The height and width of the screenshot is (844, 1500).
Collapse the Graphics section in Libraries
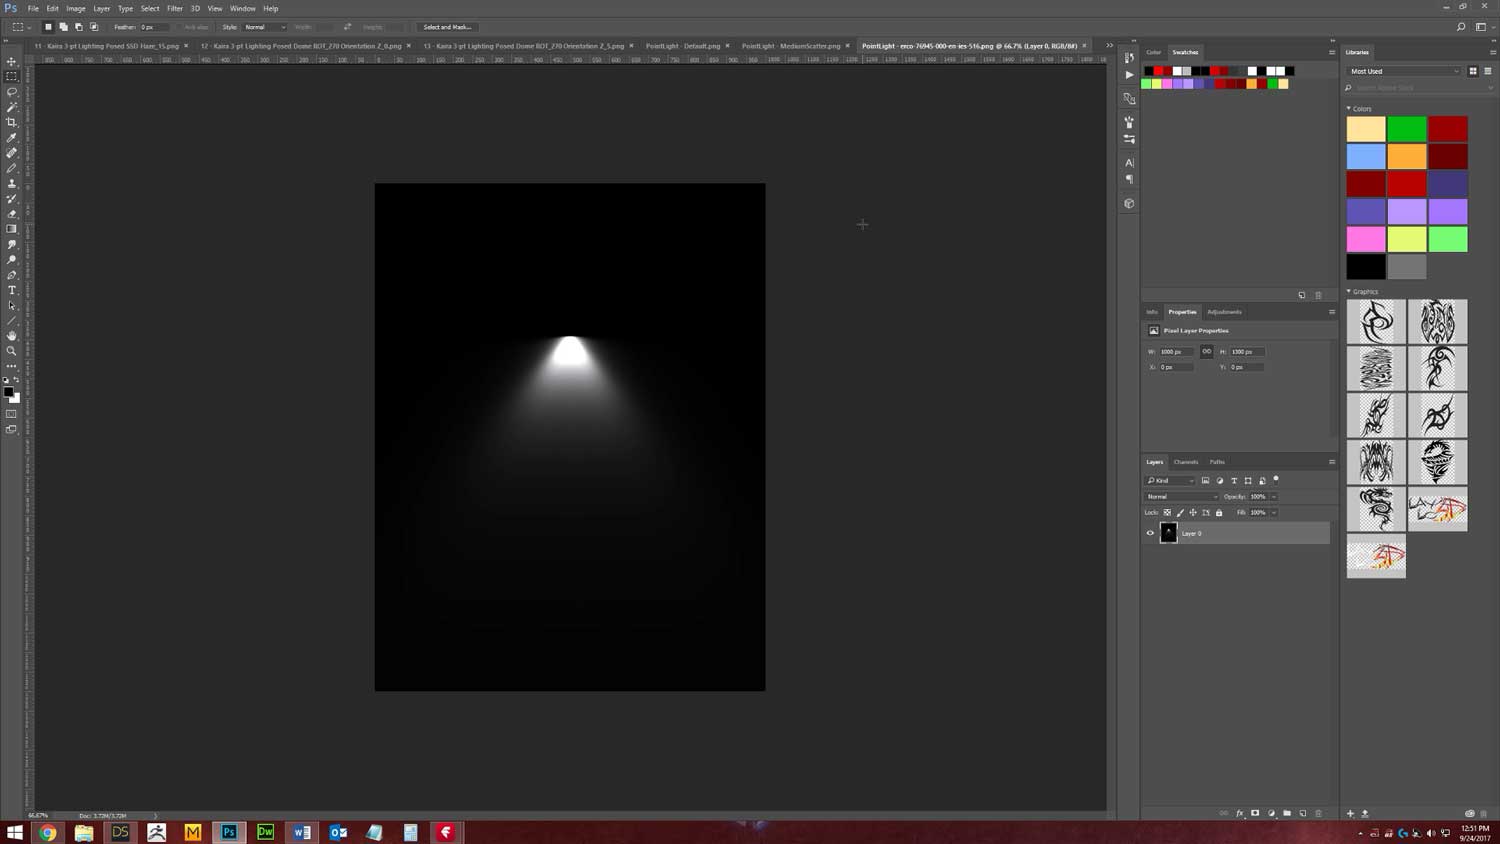[1348, 291]
